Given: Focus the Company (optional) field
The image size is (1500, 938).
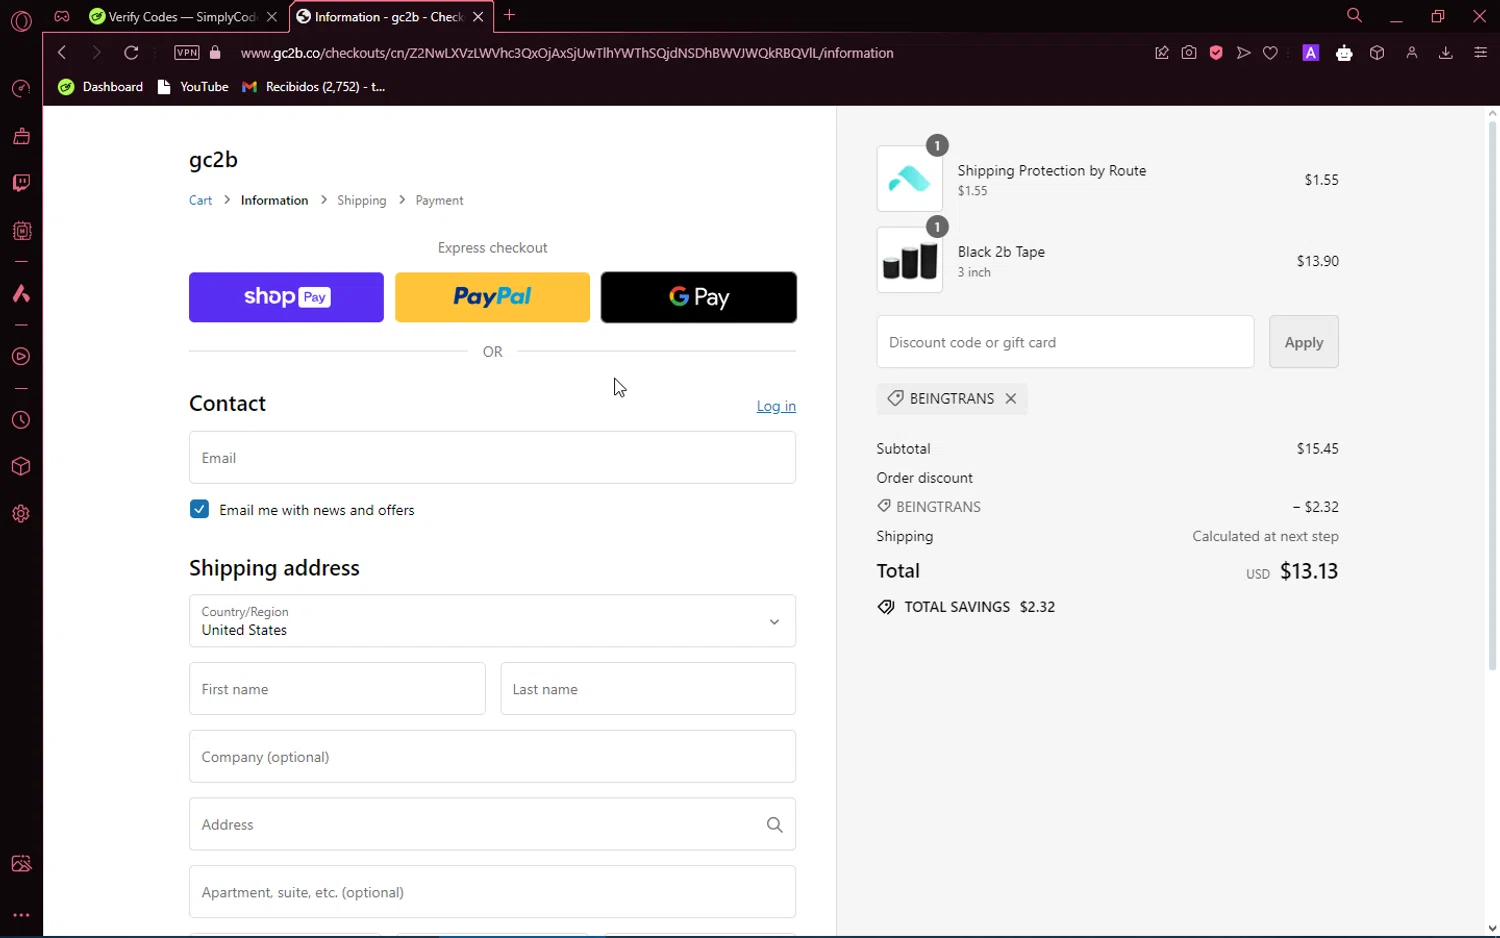Looking at the screenshot, I should click(492, 756).
